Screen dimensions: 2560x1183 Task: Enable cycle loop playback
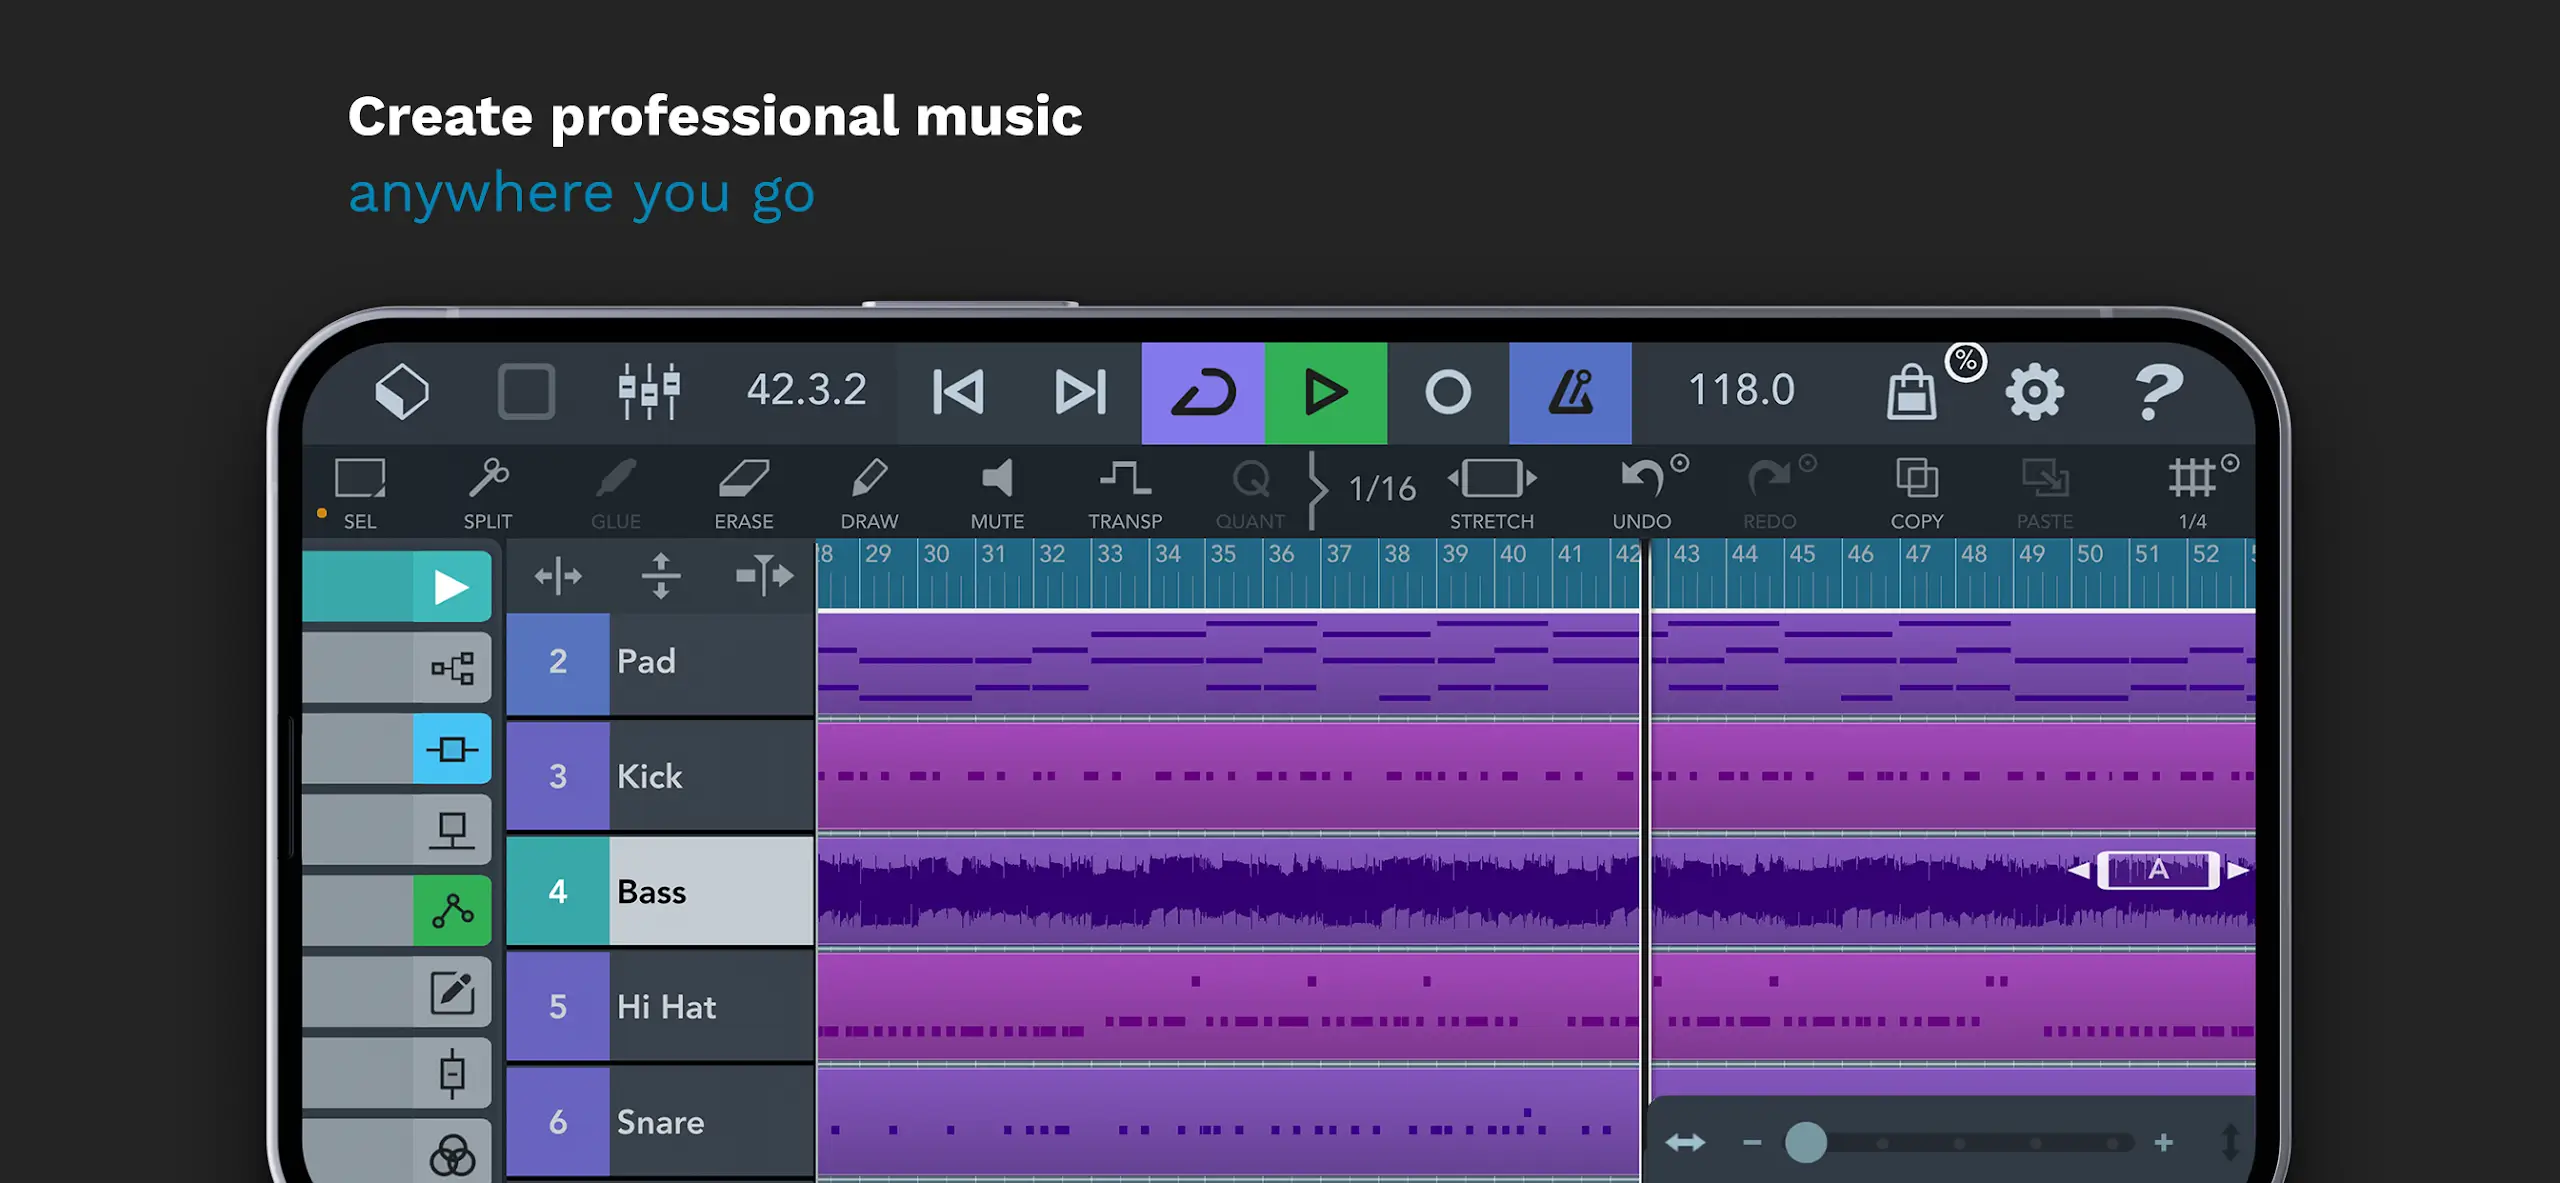coord(1201,391)
